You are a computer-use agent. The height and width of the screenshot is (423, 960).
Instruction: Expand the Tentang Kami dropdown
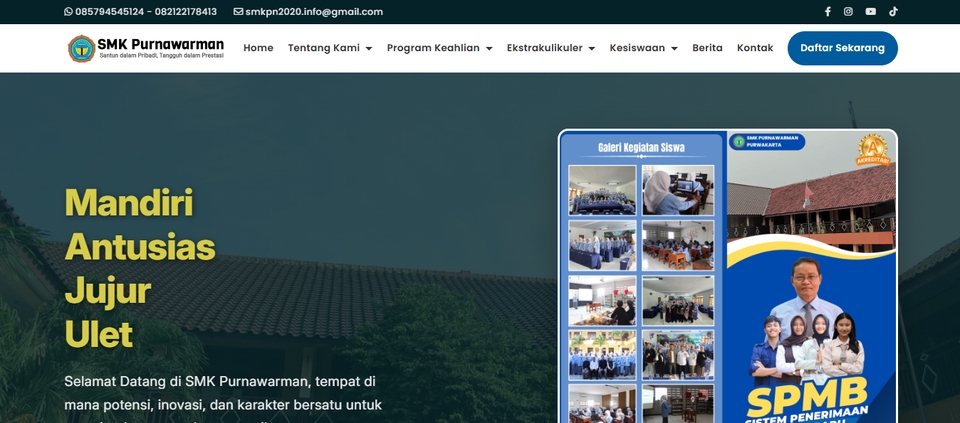pyautogui.click(x=330, y=48)
